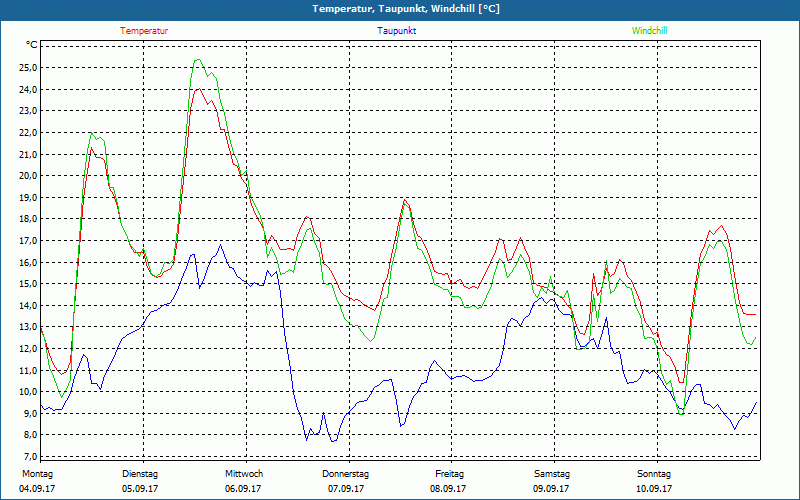Click the Freitag day label

tap(449, 474)
